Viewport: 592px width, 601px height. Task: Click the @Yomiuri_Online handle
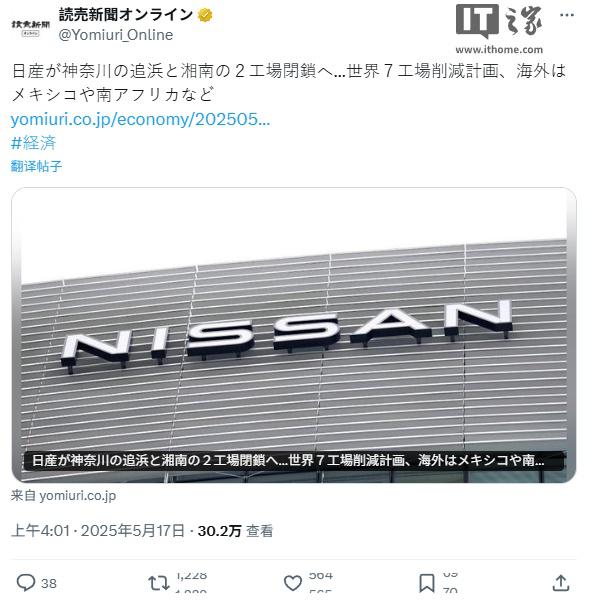click(116, 35)
